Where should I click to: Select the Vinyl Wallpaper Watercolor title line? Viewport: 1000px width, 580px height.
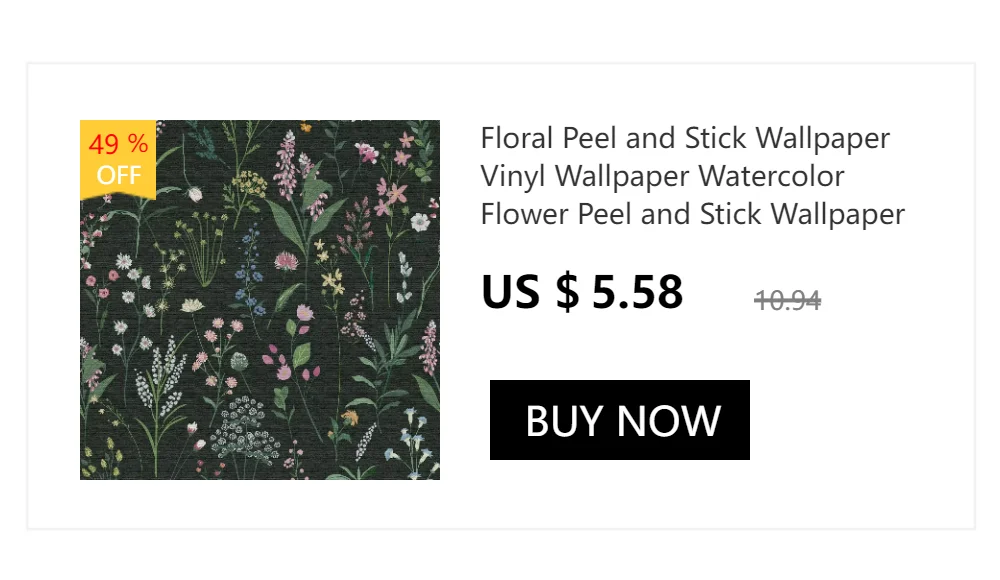(663, 177)
